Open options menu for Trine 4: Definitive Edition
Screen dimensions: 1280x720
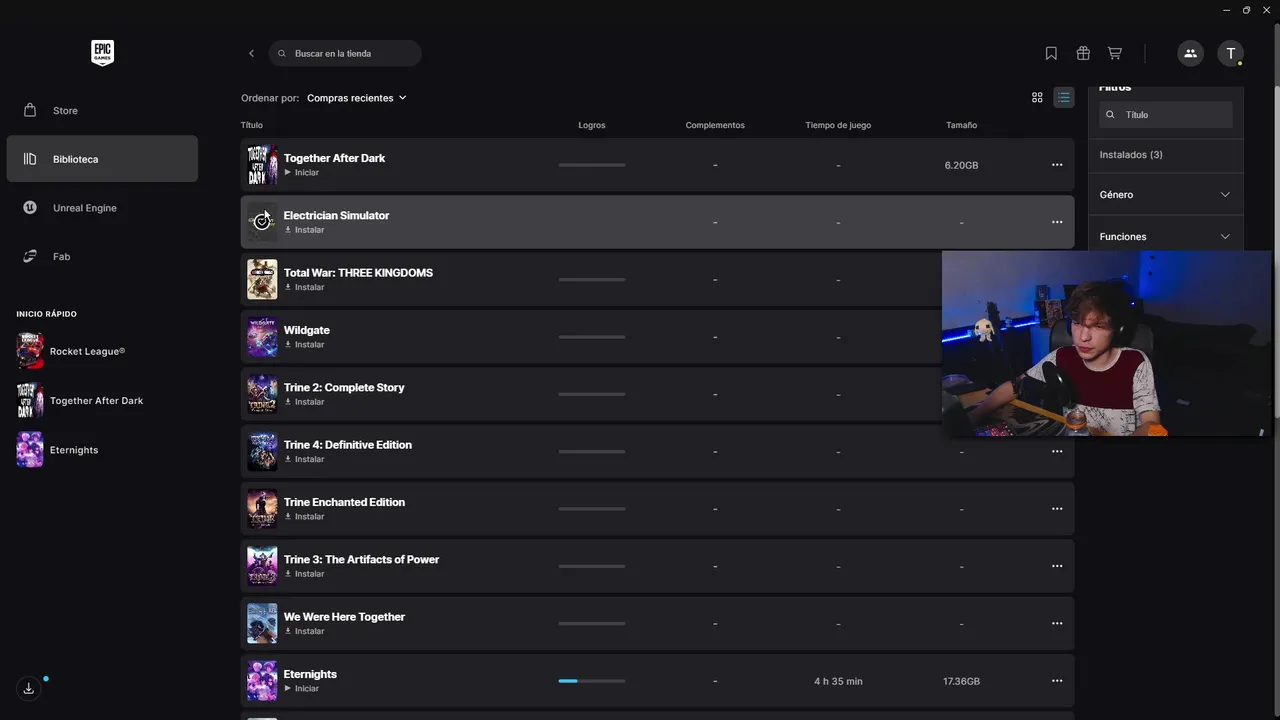point(1057,451)
